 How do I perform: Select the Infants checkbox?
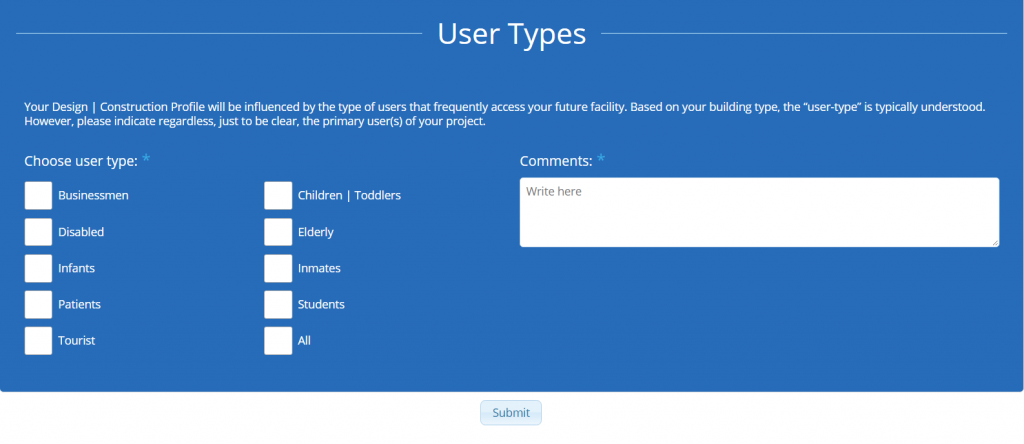38,268
